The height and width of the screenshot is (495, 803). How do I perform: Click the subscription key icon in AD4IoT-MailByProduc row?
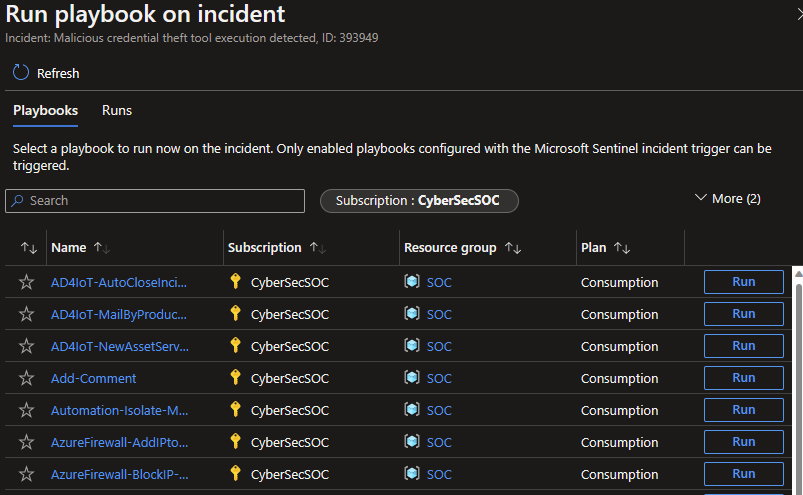click(x=236, y=313)
